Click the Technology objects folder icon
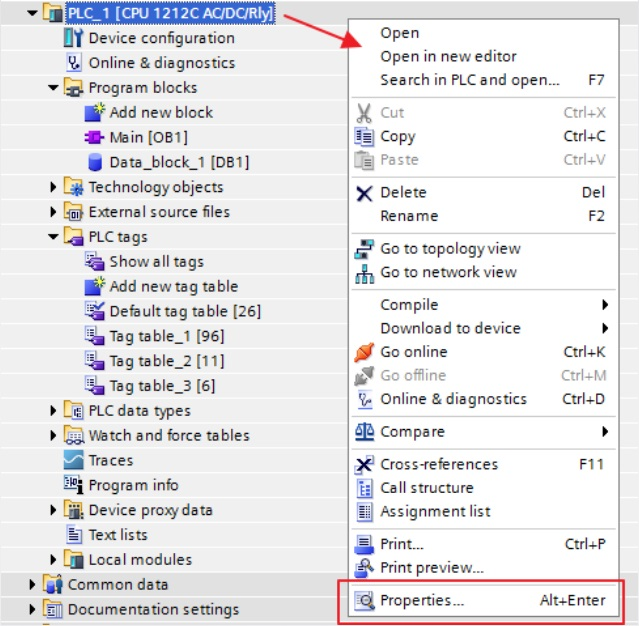The width and height of the screenshot is (639, 626). tap(74, 187)
